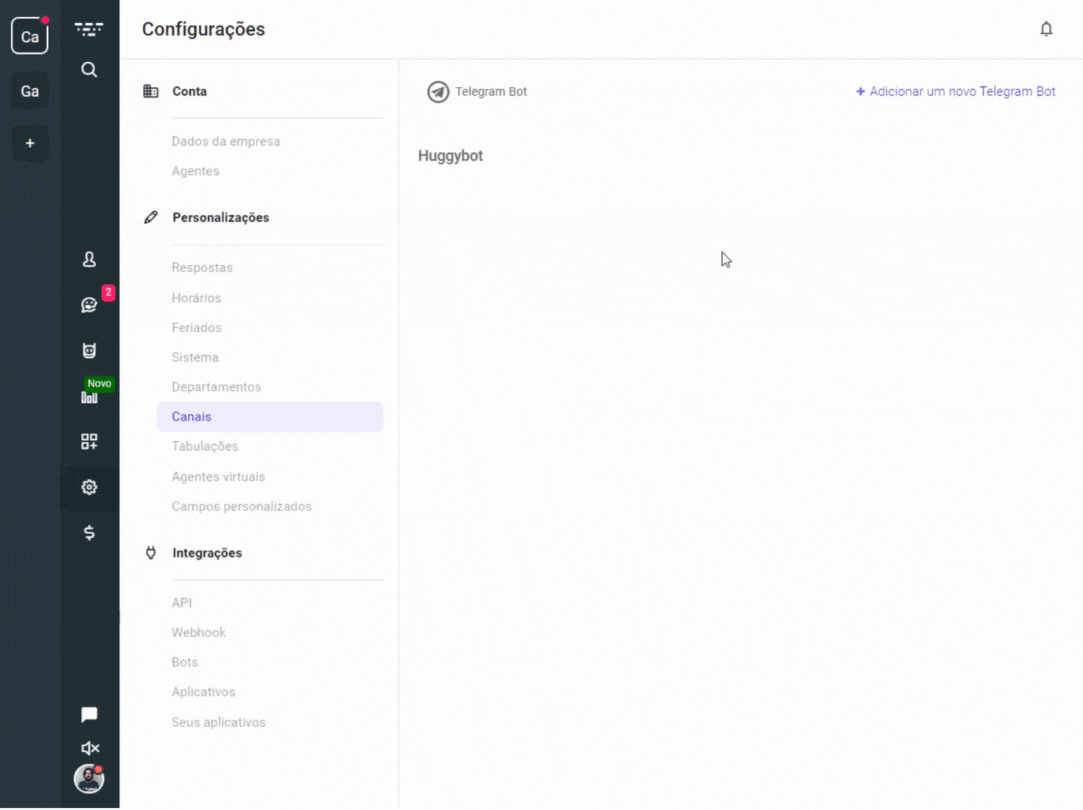Open Bots integration settings
This screenshot has height=810, width=1083.
pos(184,663)
